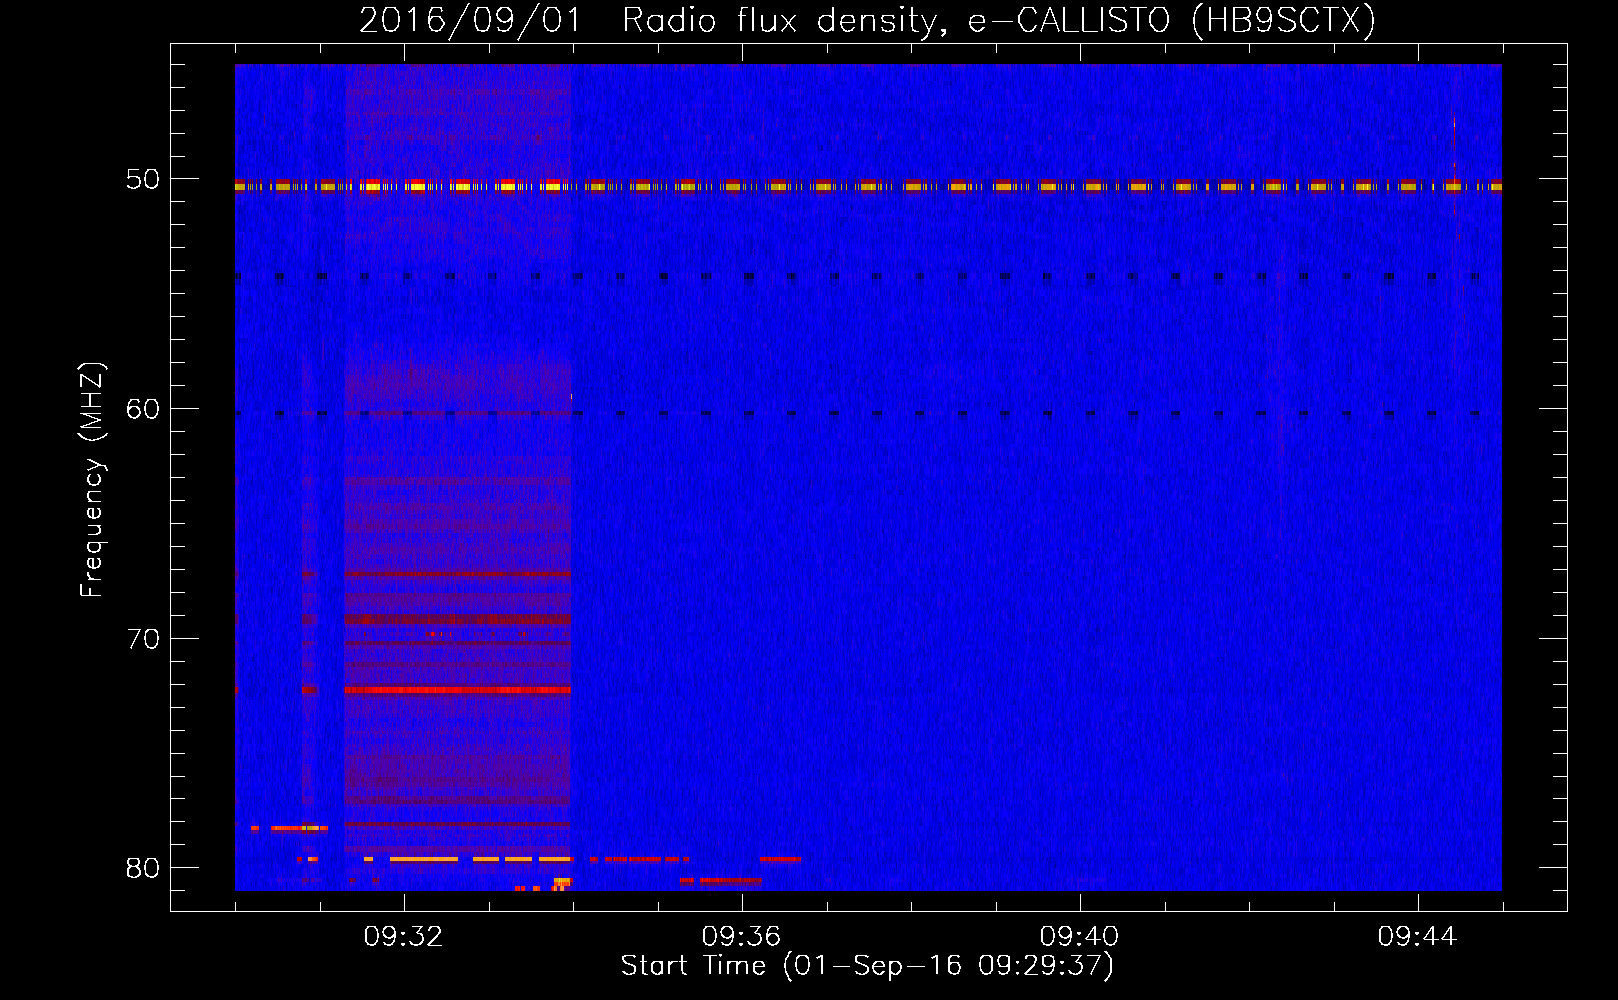
Task: Click the 09:44 time tick label
Action: coord(1417,937)
